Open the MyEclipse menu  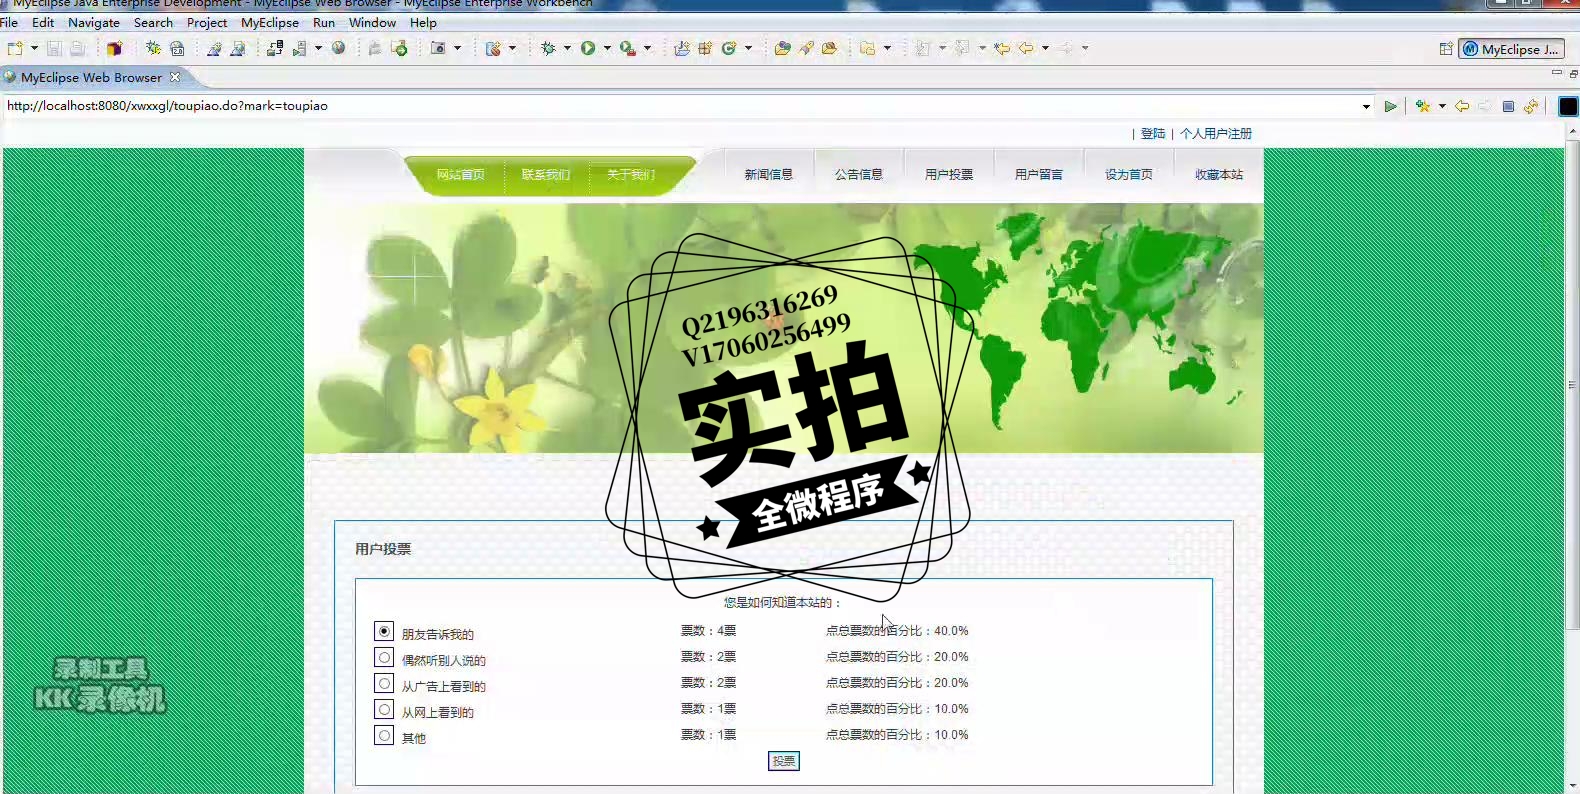point(270,22)
